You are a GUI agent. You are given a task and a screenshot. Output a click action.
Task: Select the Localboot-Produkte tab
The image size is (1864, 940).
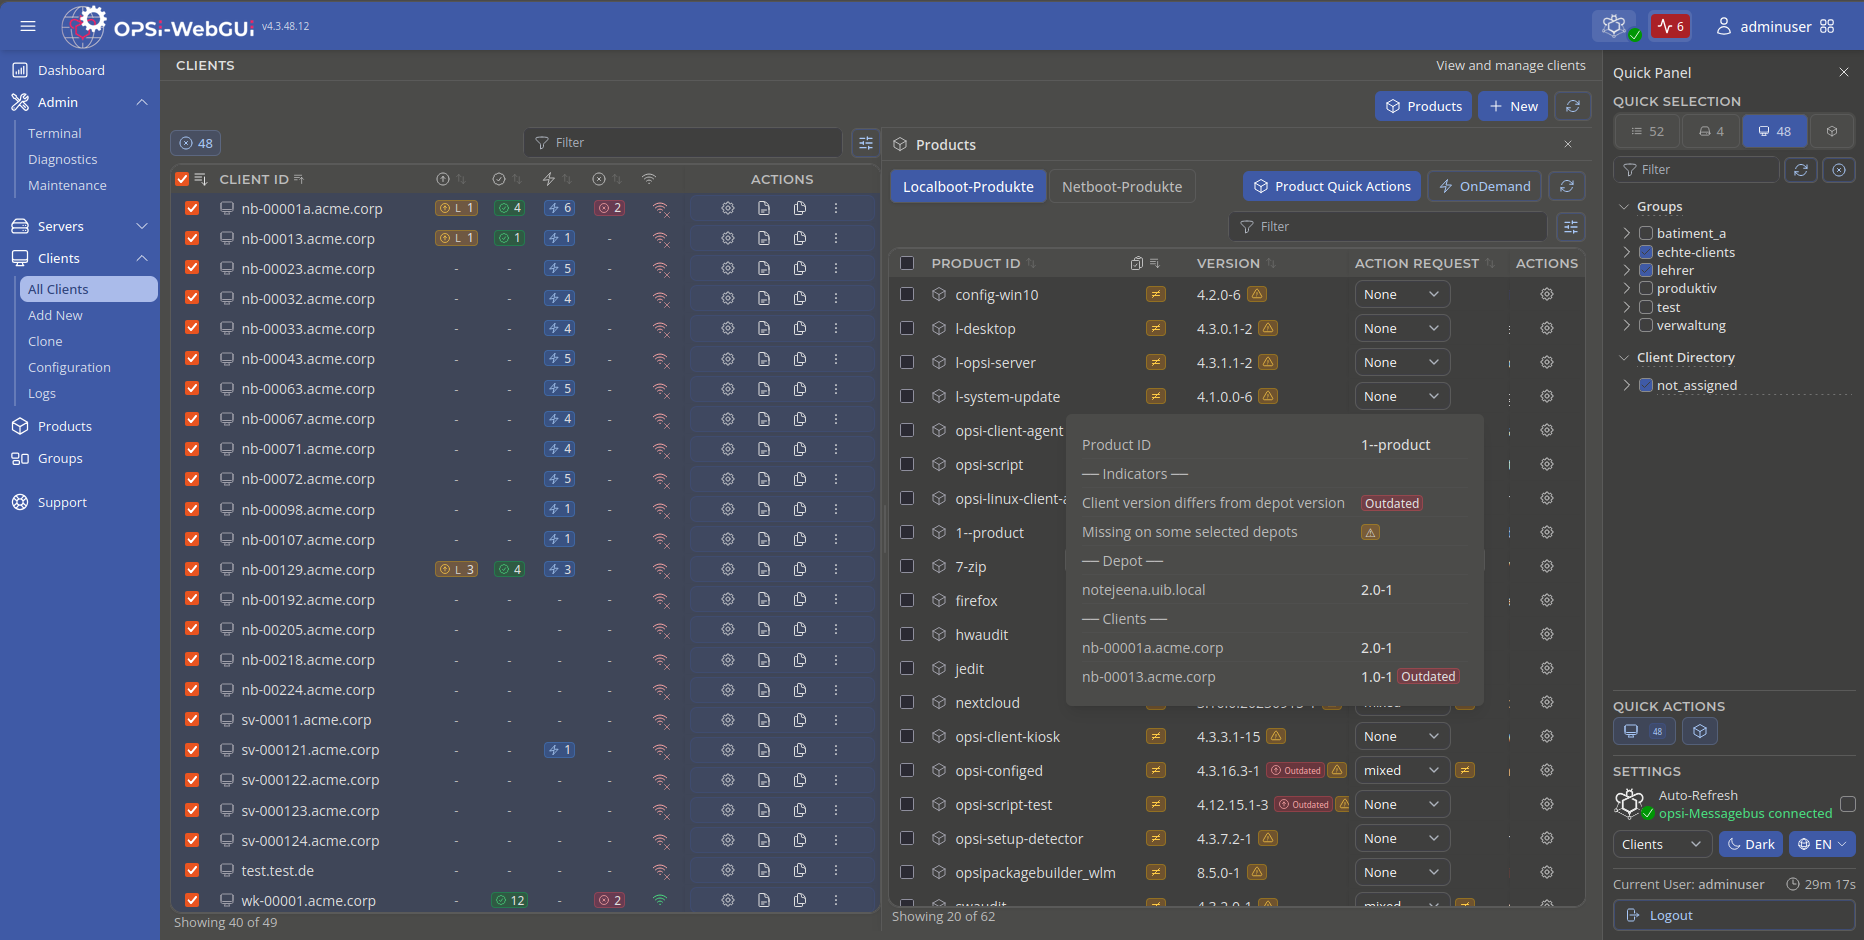(x=968, y=186)
